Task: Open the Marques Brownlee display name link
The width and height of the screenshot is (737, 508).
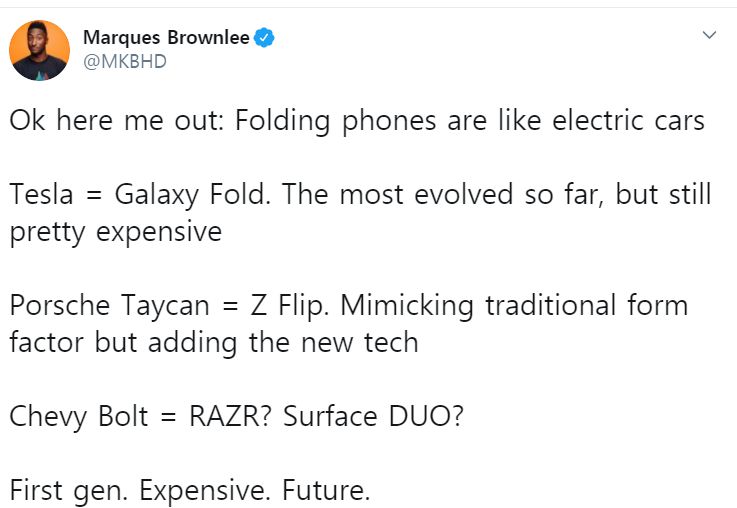Action: [x=166, y=39]
